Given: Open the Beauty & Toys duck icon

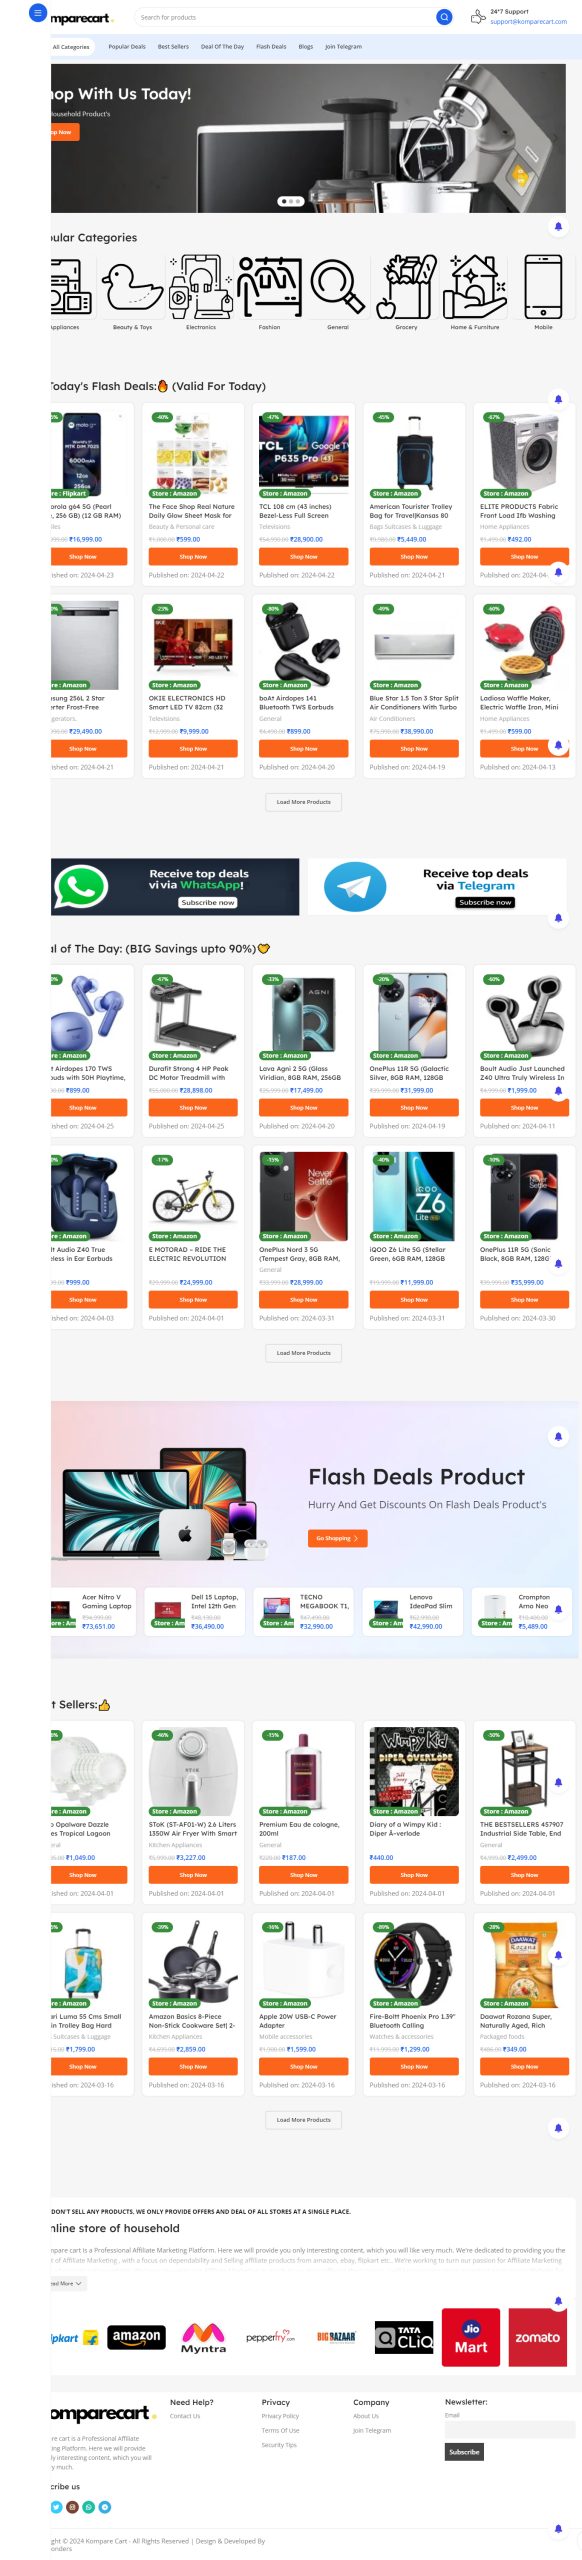Looking at the screenshot, I should pos(132,287).
